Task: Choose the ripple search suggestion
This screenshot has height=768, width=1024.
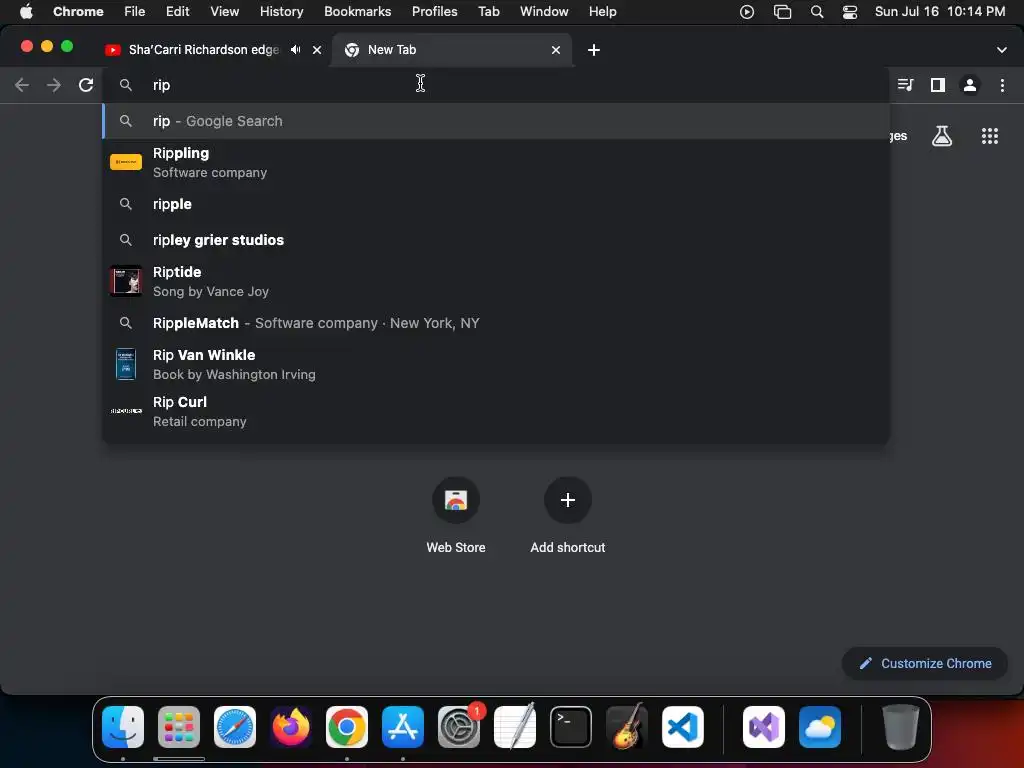Action: coord(496,204)
